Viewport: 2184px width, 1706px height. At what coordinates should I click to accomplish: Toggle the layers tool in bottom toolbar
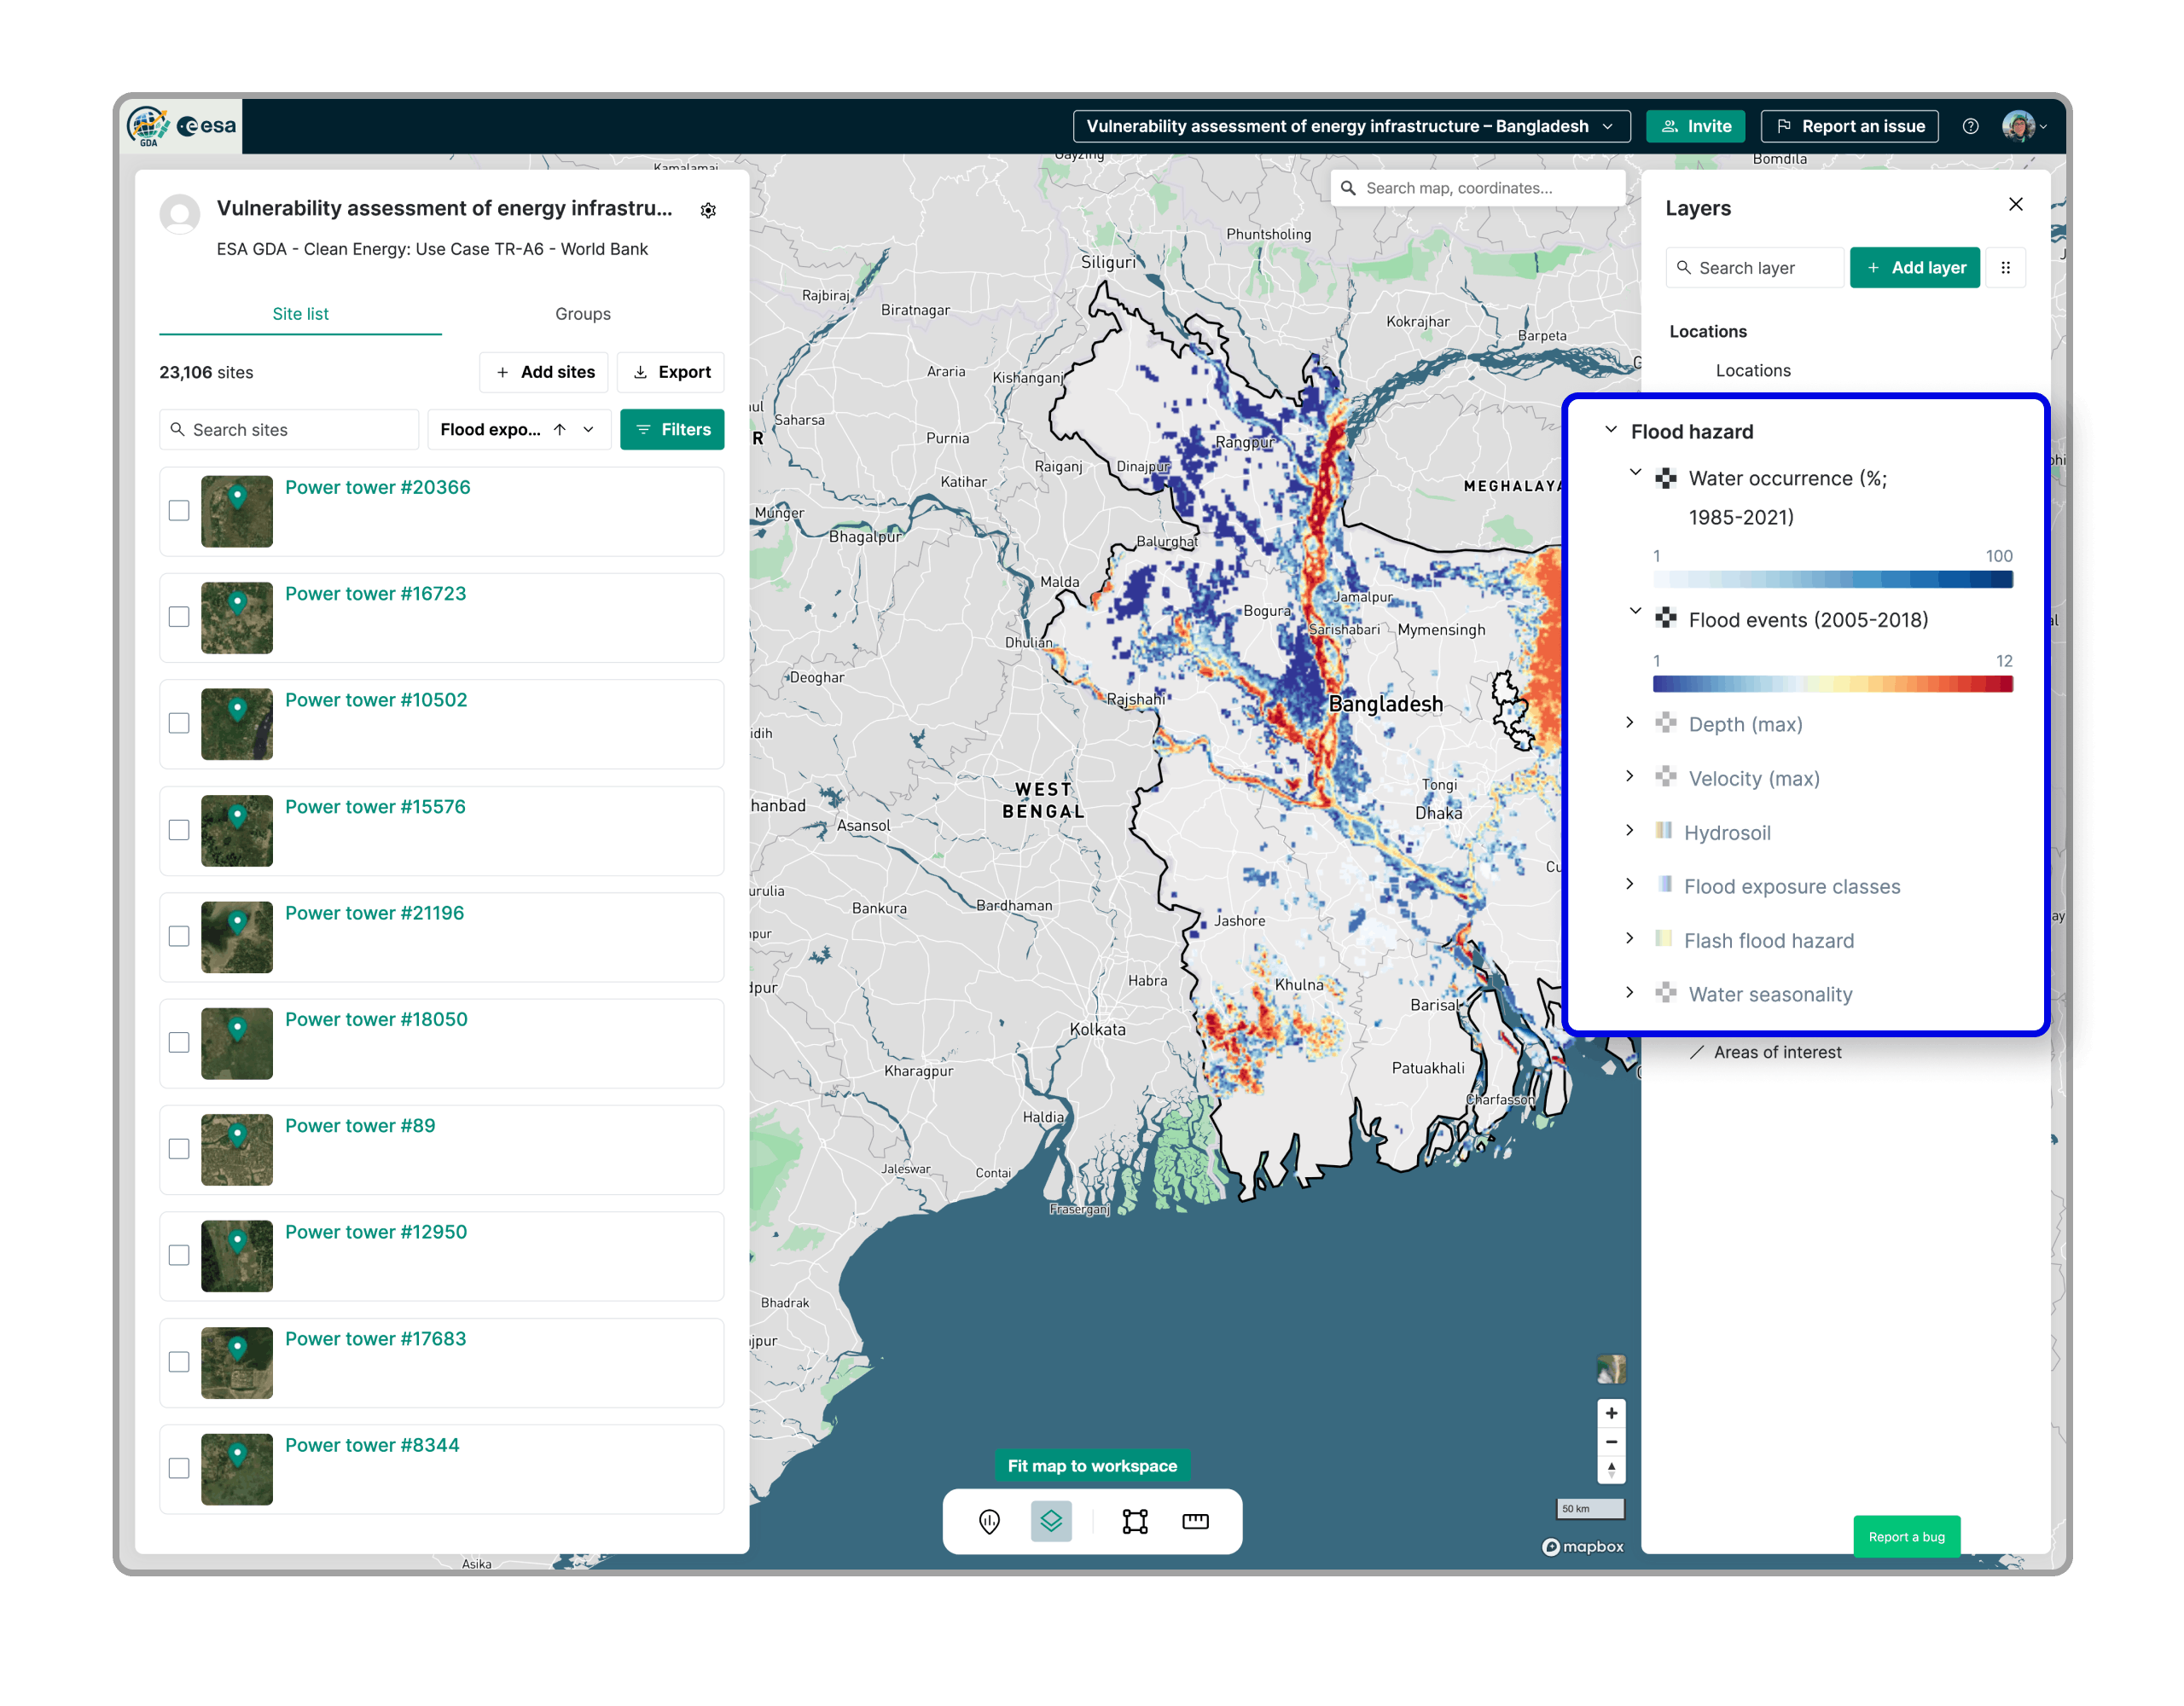click(x=1051, y=1521)
